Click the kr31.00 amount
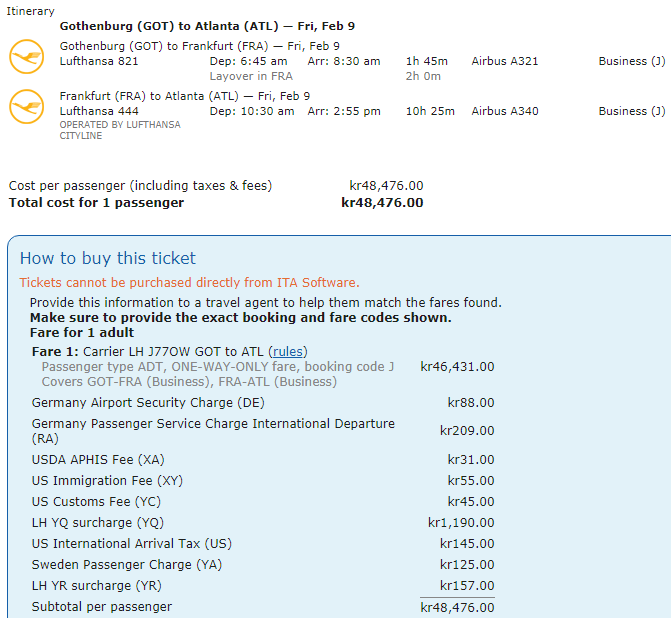Image resolution: width=671 pixels, height=618 pixels. coord(471,460)
